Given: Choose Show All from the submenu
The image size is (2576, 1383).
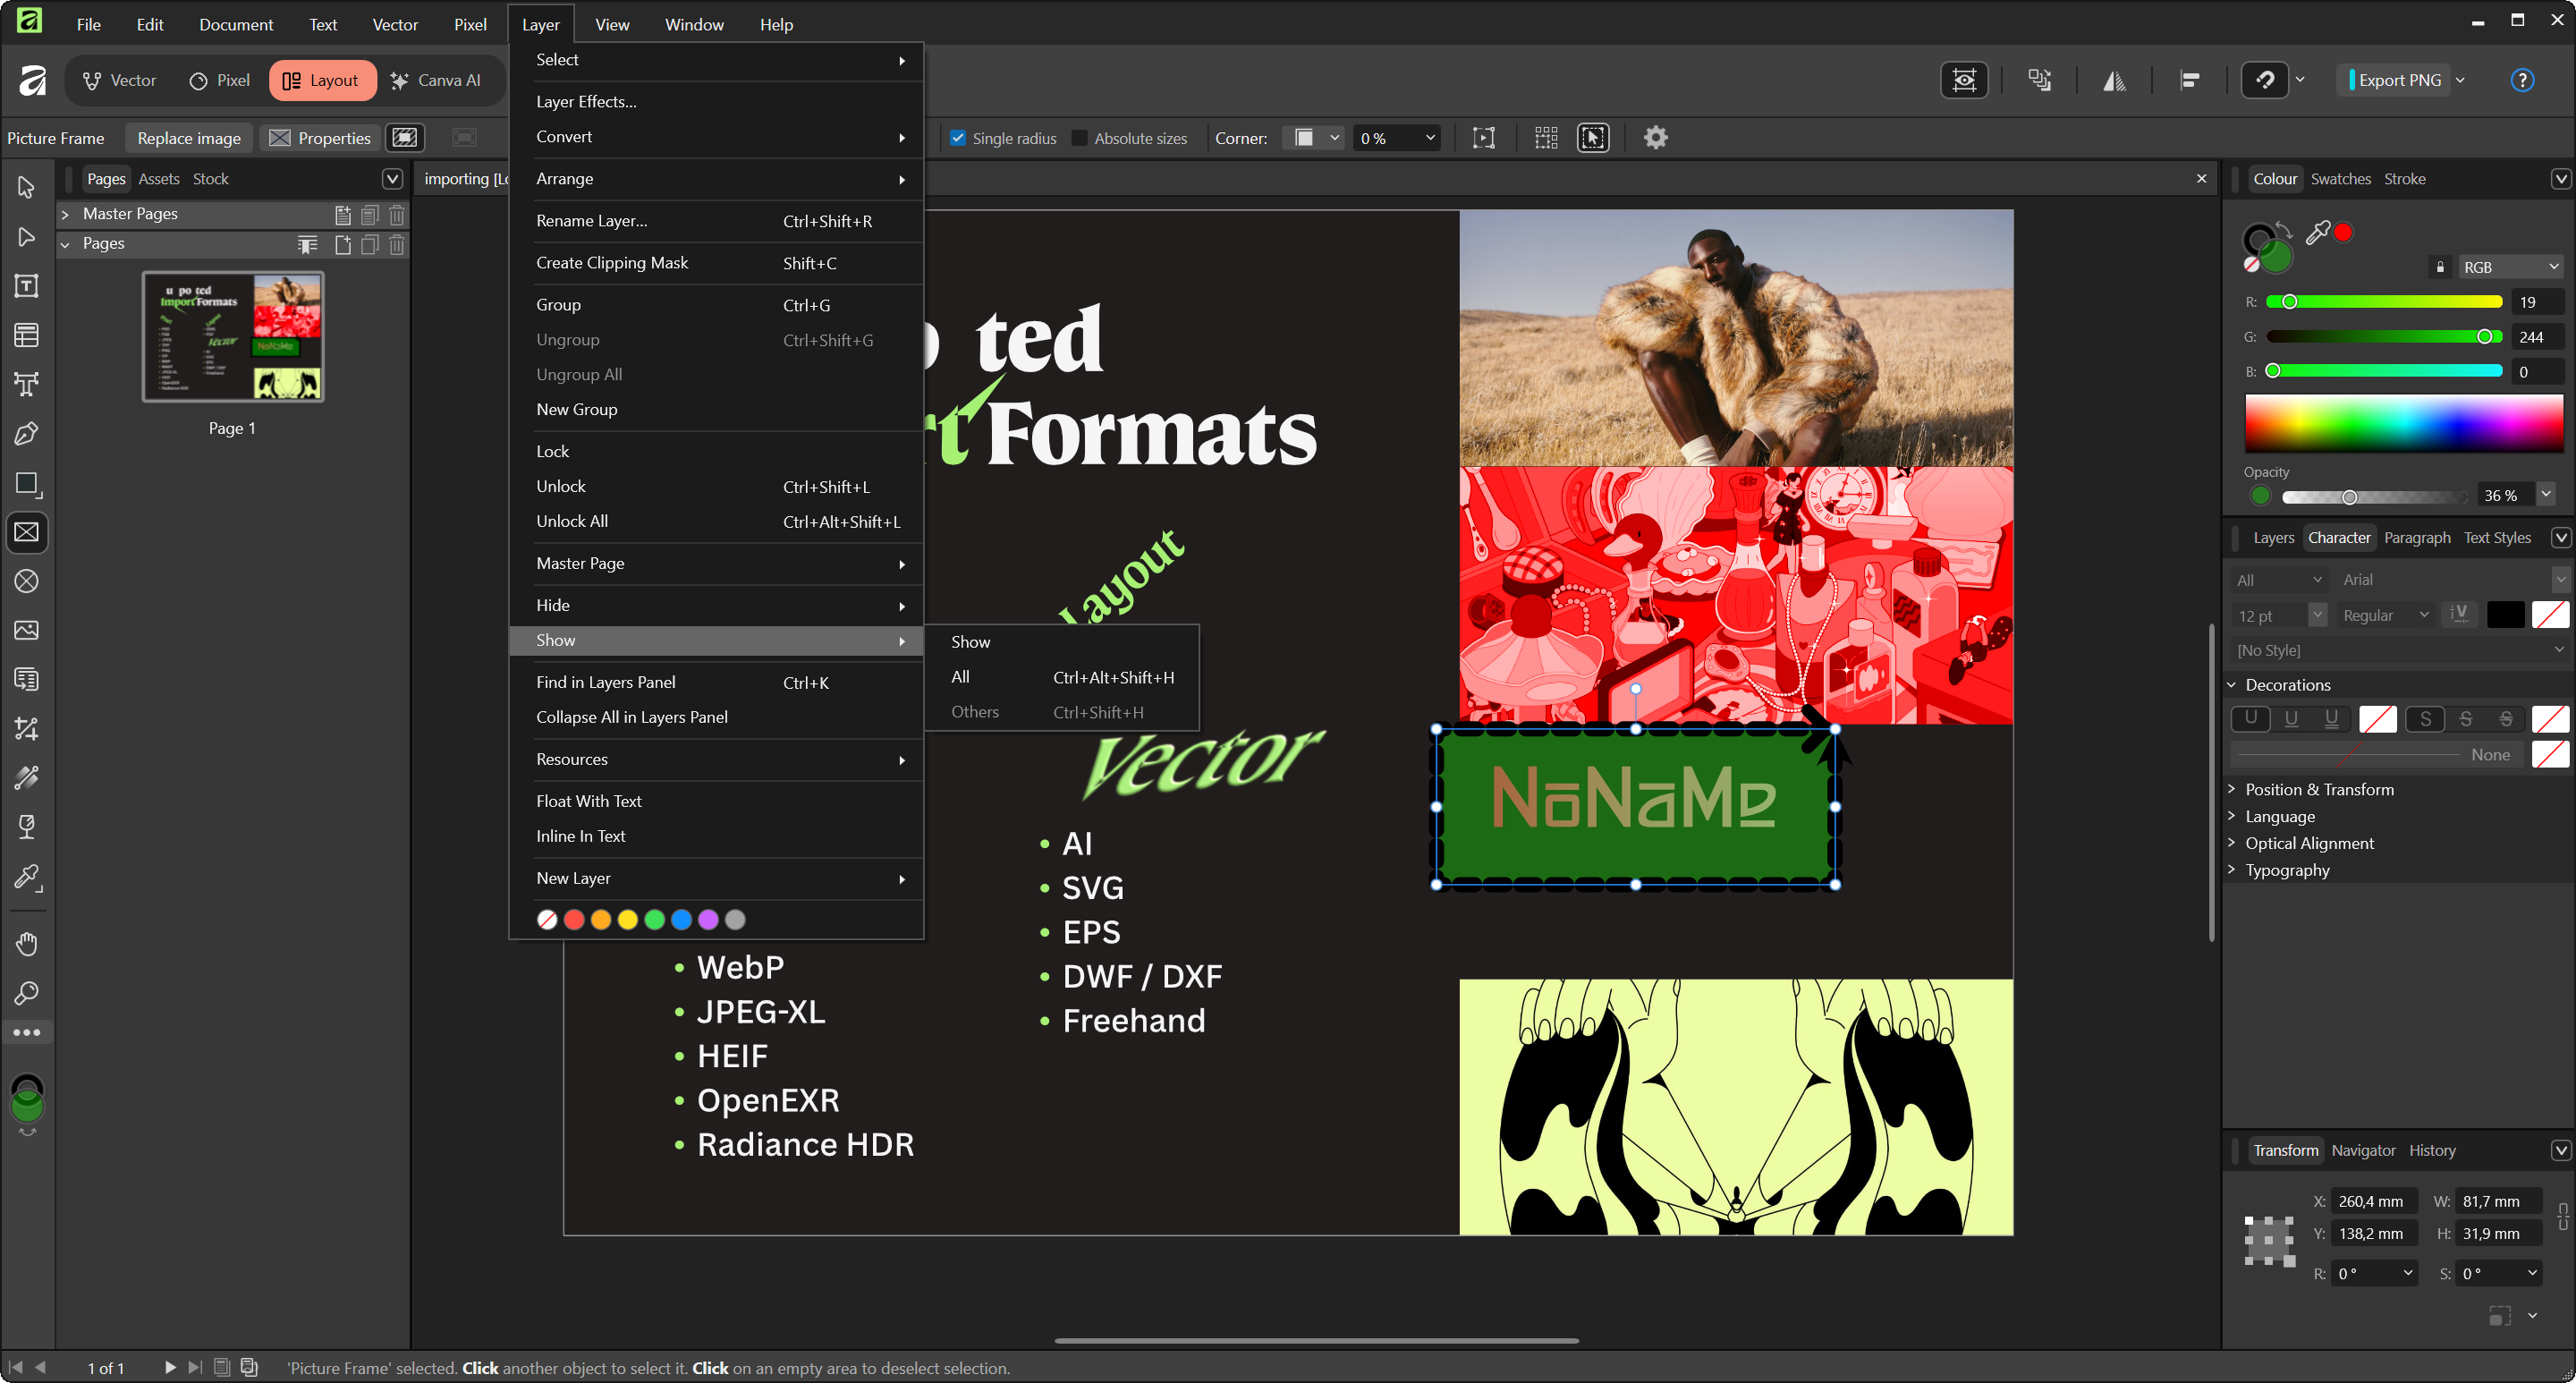Looking at the screenshot, I should 960,677.
